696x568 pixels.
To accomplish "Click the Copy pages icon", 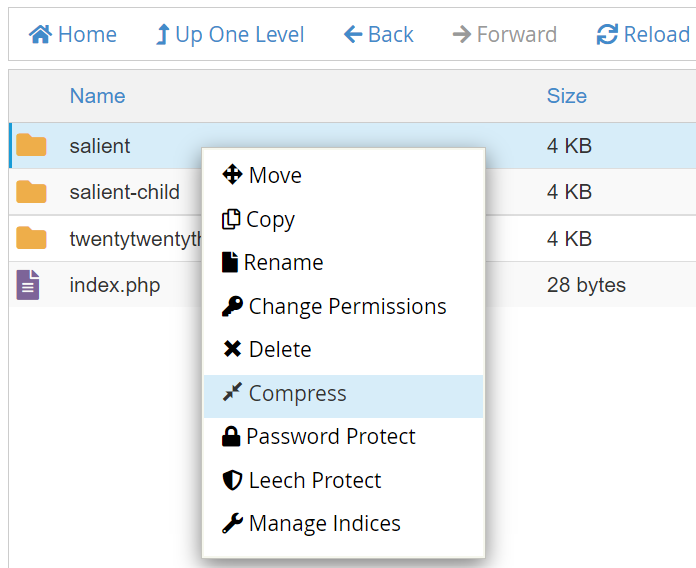I will [x=231, y=219].
